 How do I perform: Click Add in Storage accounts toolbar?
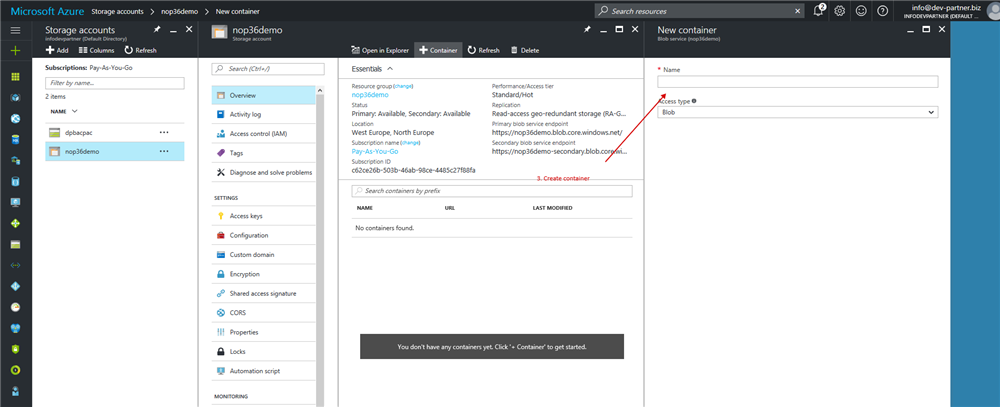click(x=57, y=50)
